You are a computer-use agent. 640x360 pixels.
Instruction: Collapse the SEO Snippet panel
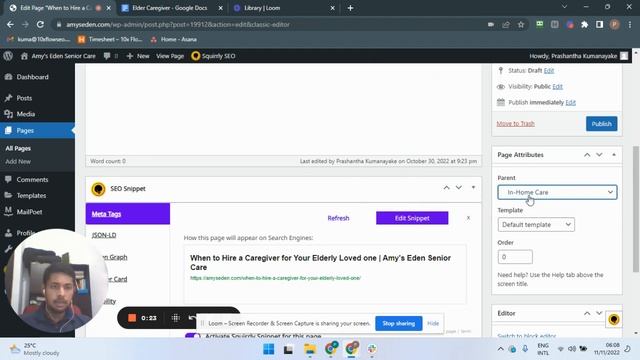click(x=473, y=188)
